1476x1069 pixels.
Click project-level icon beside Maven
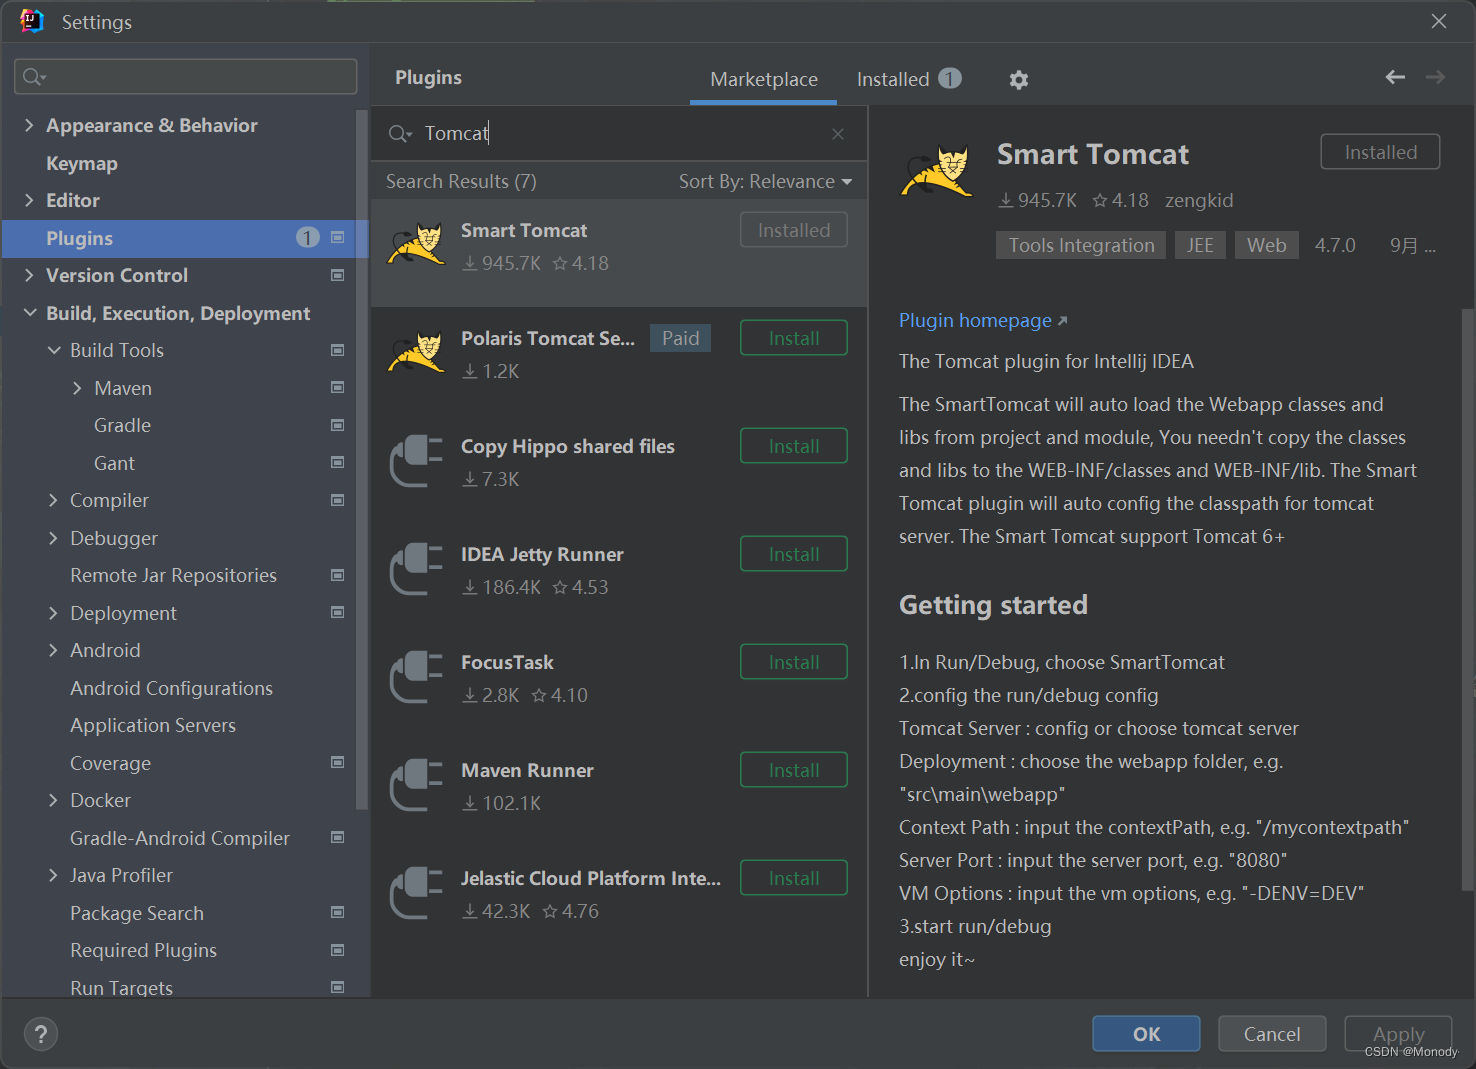(338, 387)
